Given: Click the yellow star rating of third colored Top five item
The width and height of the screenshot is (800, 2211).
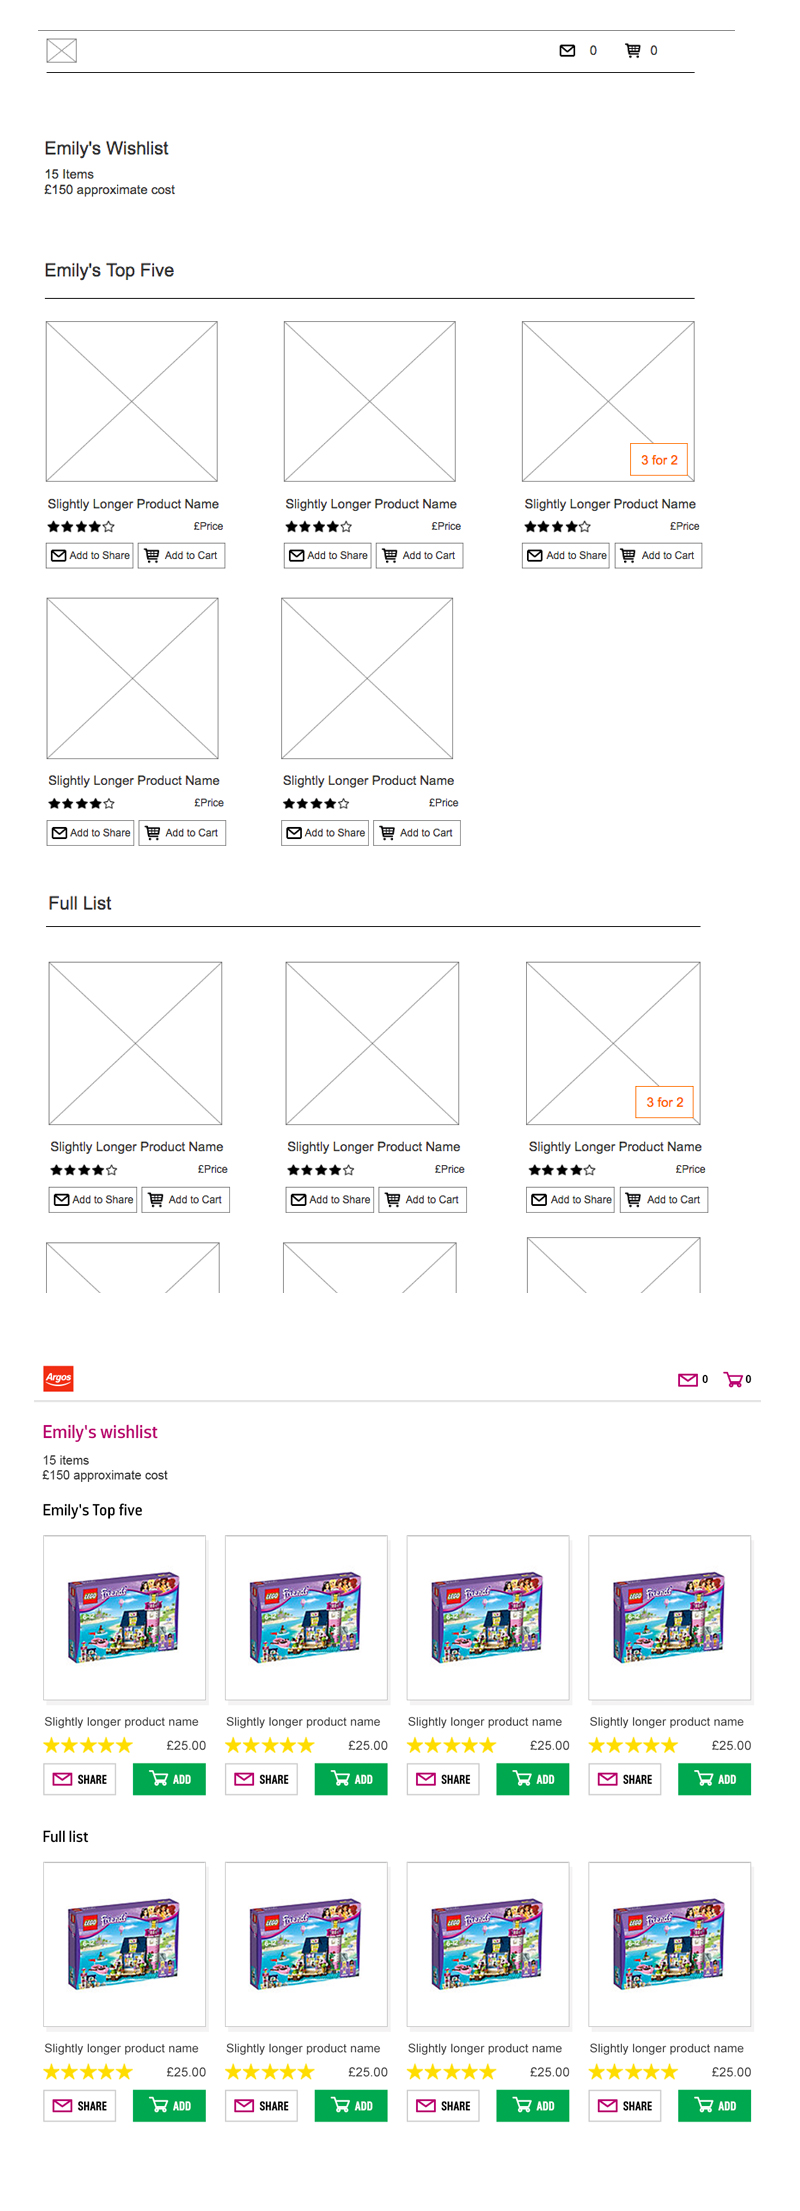Looking at the screenshot, I should [x=451, y=1745].
